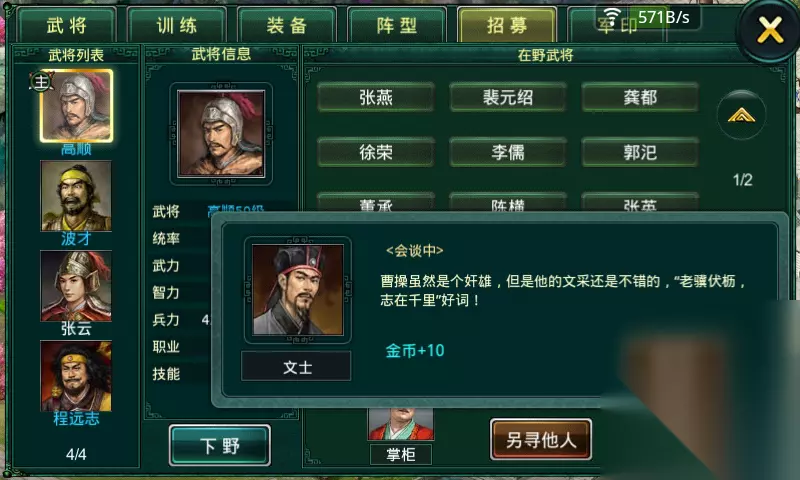The width and height of the screenshot is (800, 480).
Task: Switch to the 训练 tab
Action: [x=177, y=24]
